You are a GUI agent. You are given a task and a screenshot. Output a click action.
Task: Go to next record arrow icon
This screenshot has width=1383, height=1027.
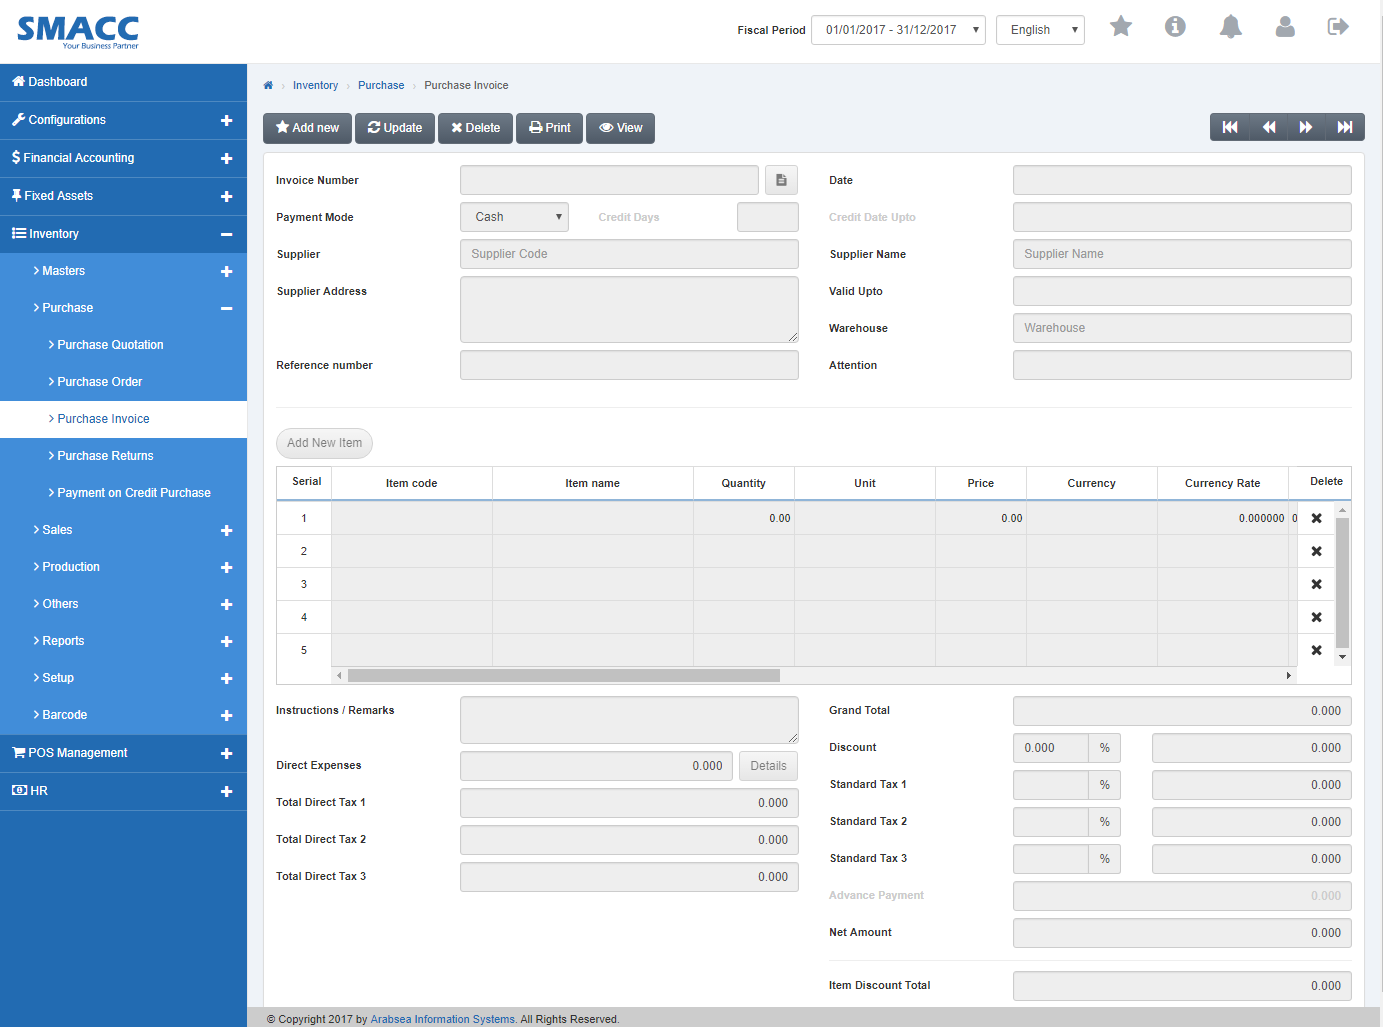point(1306,128)
